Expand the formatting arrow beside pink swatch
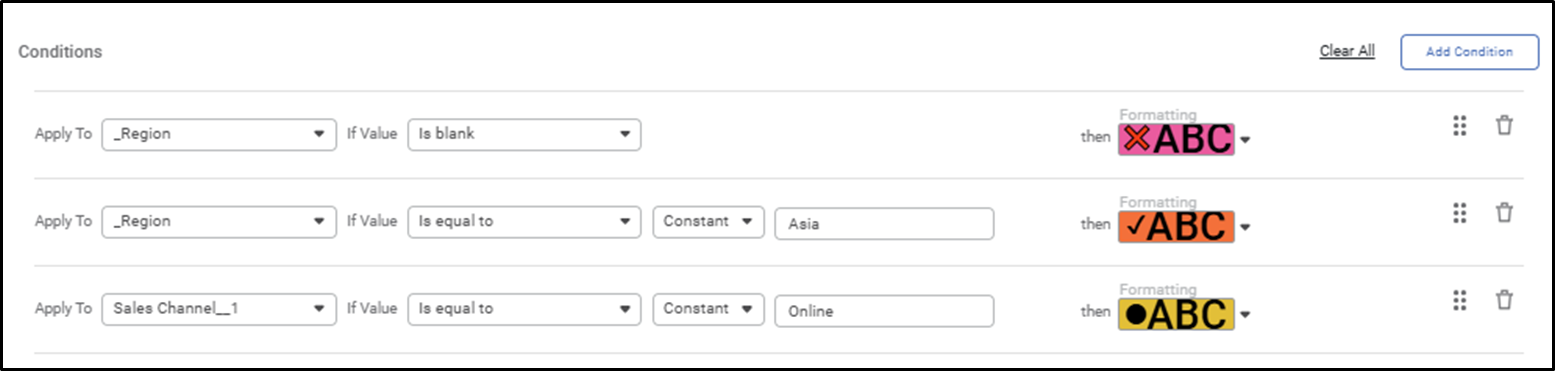 coord(1245,141)
